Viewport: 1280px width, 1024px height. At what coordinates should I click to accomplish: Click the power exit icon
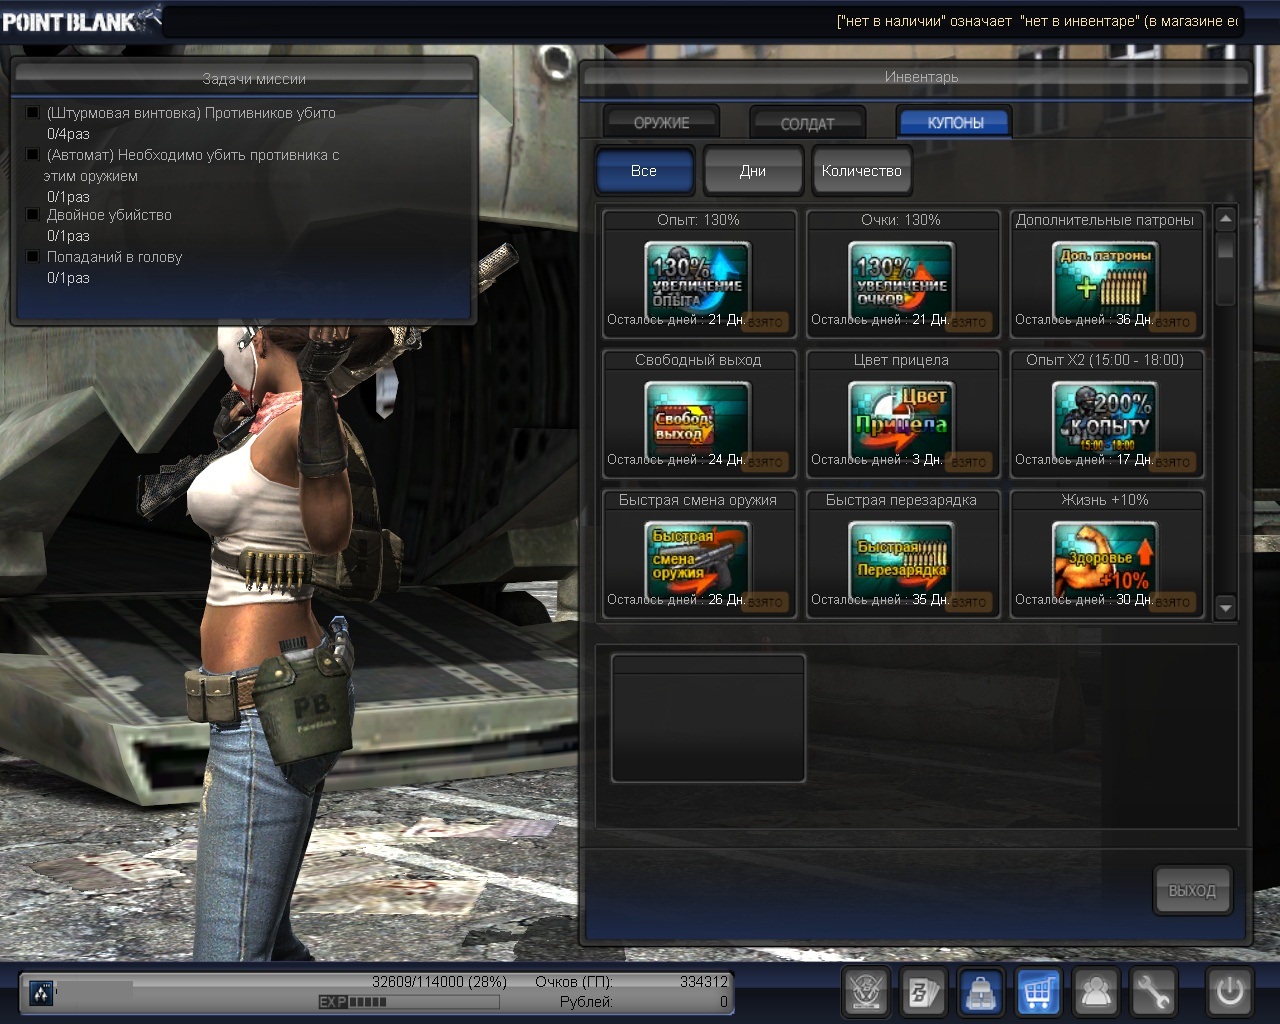1229,992
